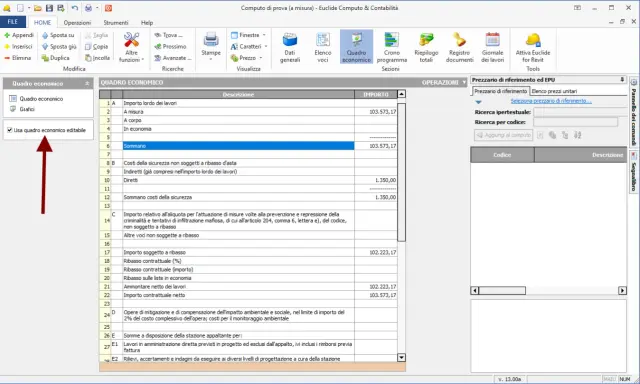Expand the Prezzo dropdown
The height and width of the screenshot is (384, 640).
(246, 58)
